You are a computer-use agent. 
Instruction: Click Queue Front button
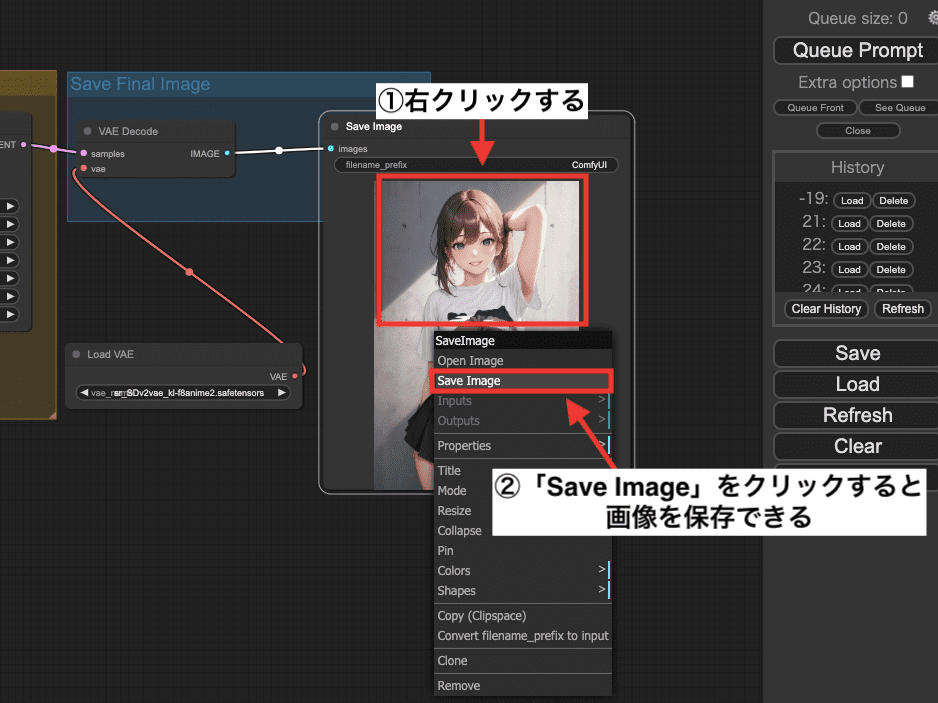coord(815,108)
